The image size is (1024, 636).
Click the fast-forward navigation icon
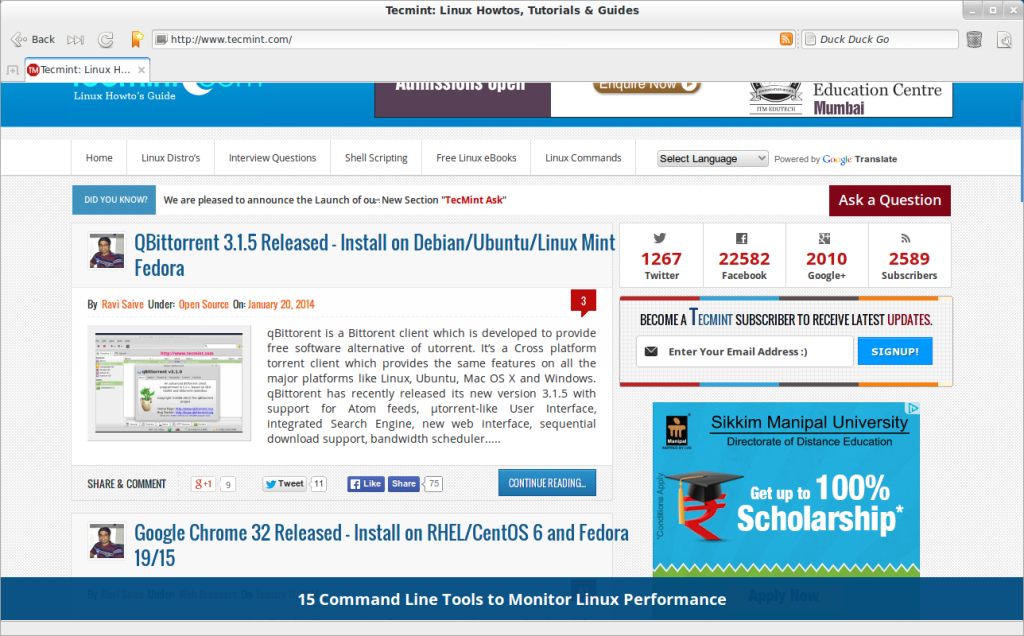[x=75, y=39]
